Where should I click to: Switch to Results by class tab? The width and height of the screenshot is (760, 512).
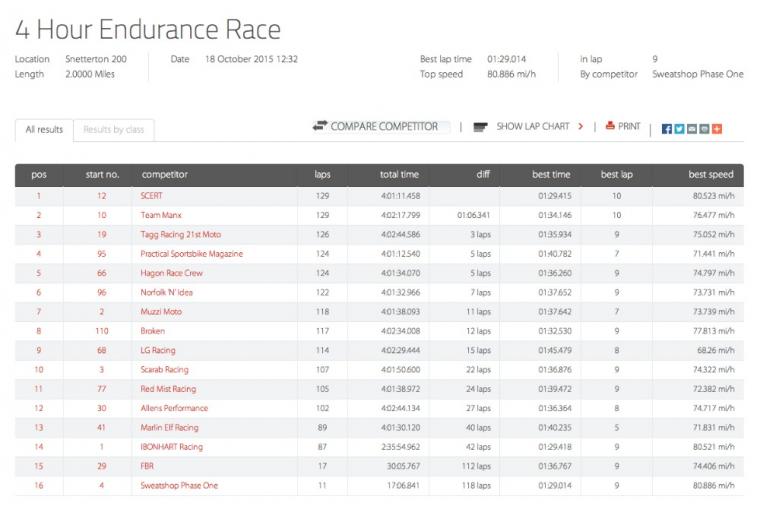point(113,130)
